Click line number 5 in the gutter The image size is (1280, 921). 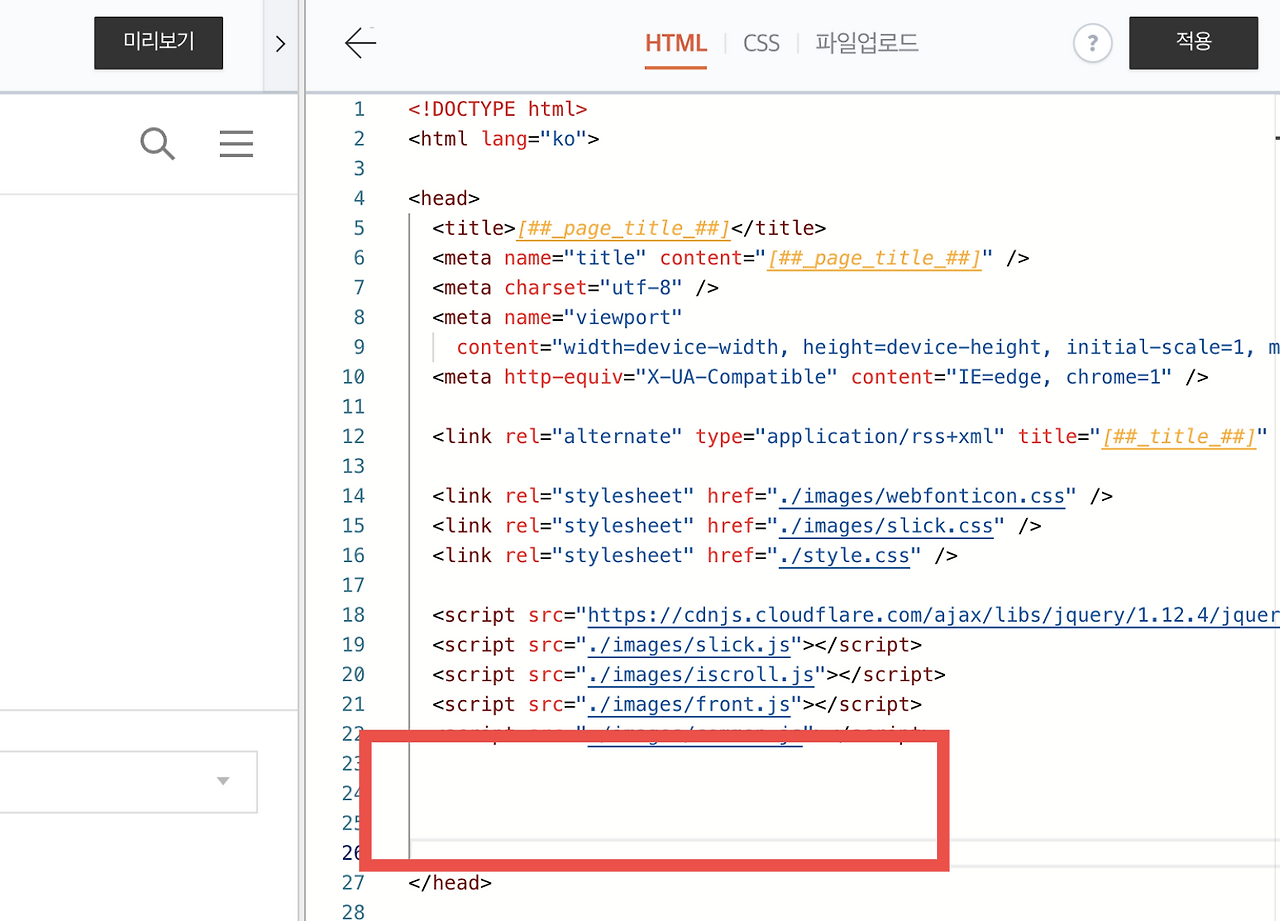coord(359,228)
